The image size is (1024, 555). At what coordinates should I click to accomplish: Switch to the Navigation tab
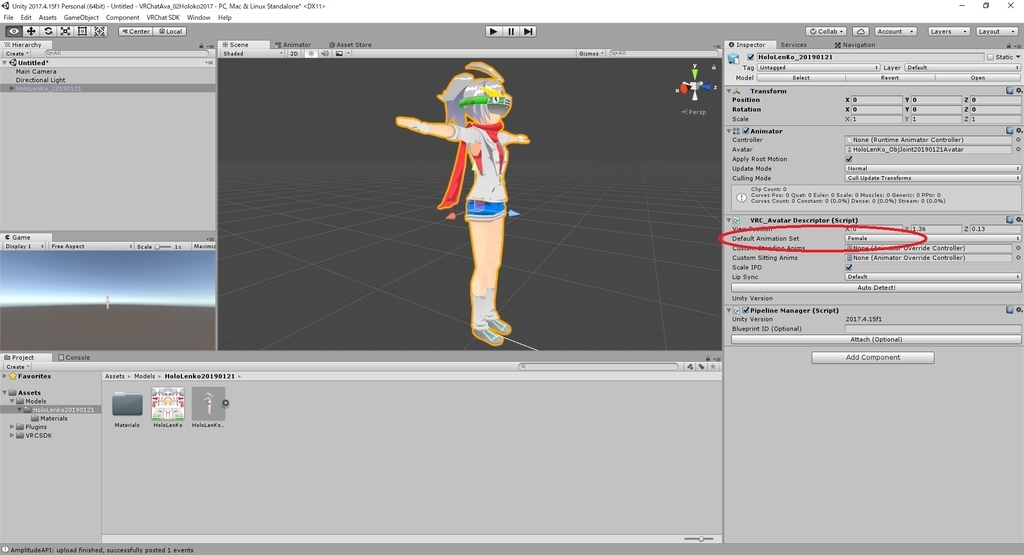click(x=855, y=45)
